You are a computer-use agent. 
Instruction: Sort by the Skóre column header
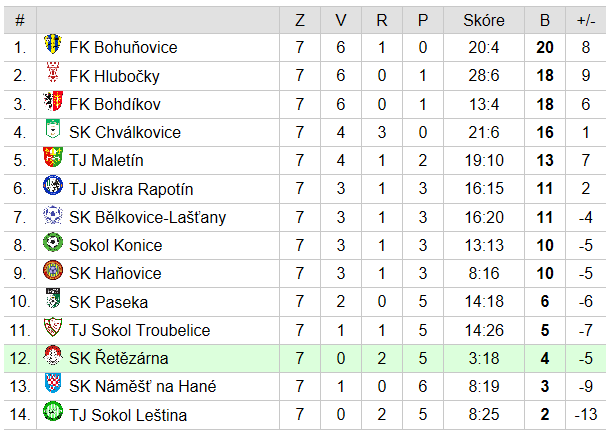coord(484,20)
